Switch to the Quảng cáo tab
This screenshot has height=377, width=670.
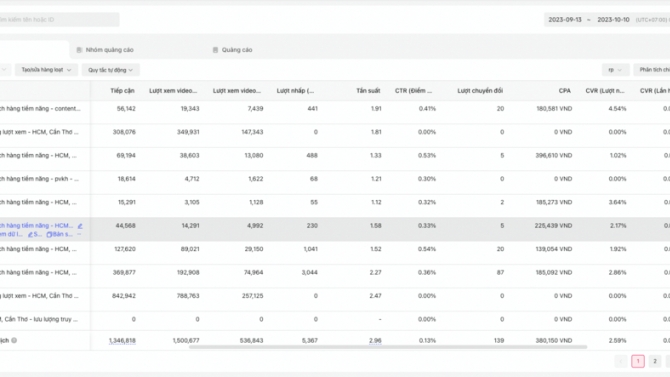(232, 50)
